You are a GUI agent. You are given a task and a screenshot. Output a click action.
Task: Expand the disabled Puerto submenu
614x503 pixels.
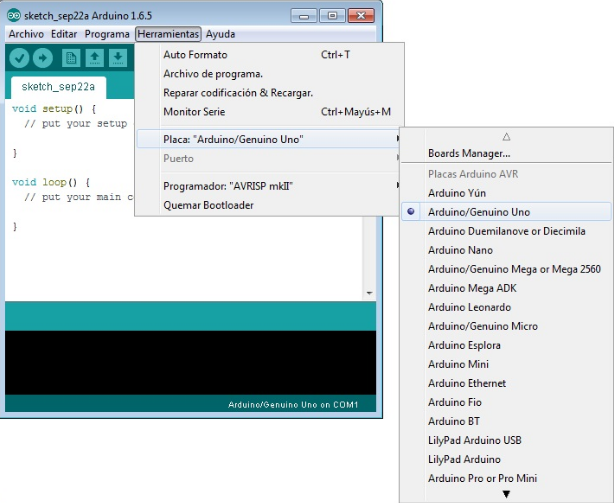269,159
